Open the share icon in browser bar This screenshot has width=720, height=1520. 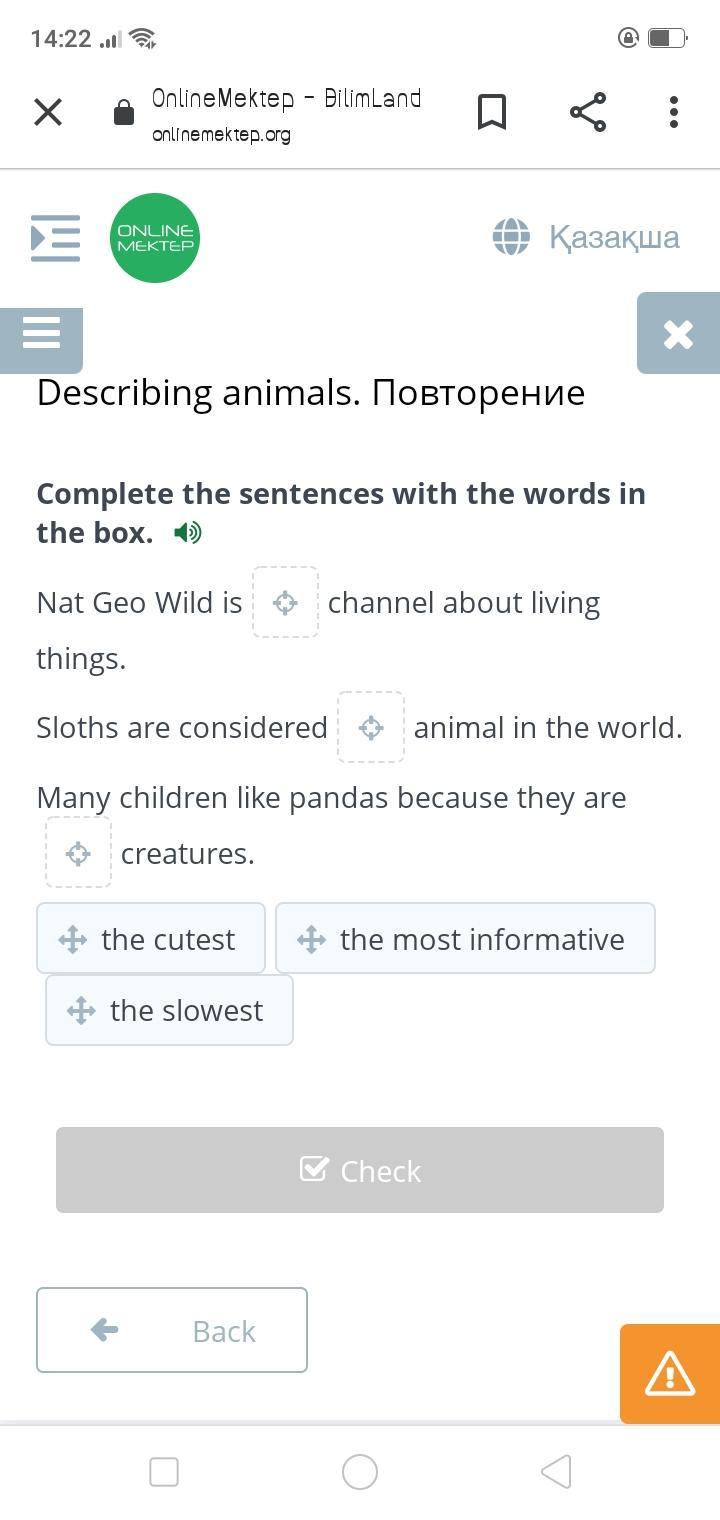(x=588, y=112)
